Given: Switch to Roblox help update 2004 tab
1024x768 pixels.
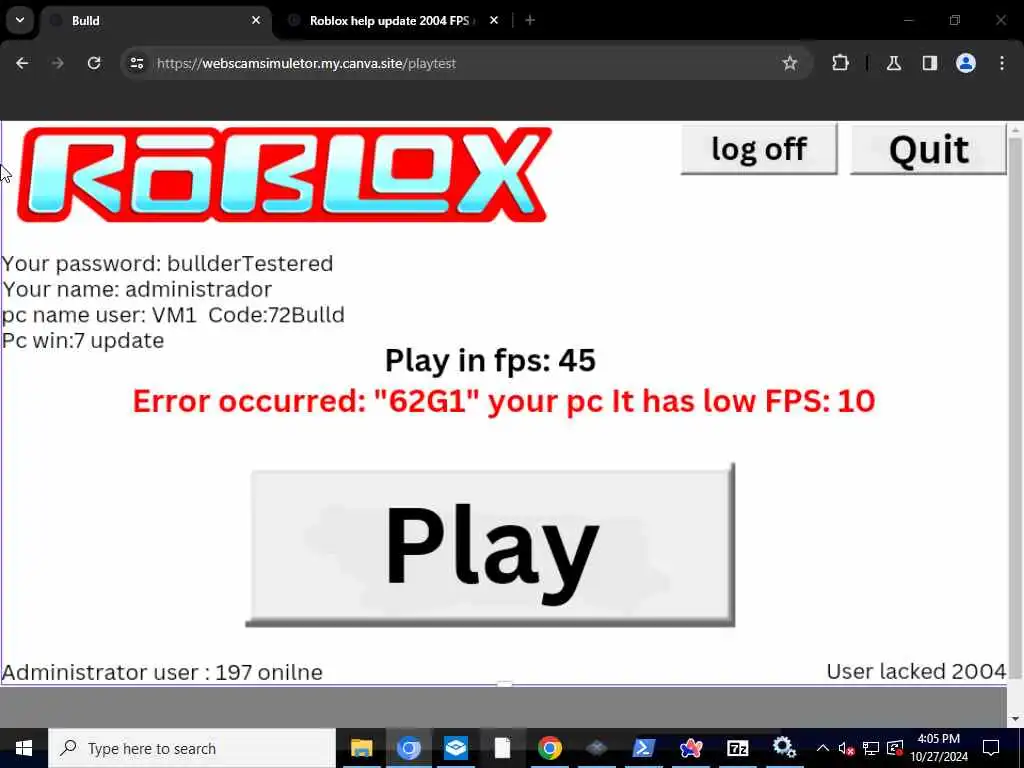Looking at the screenshot, I should point(393,21).
